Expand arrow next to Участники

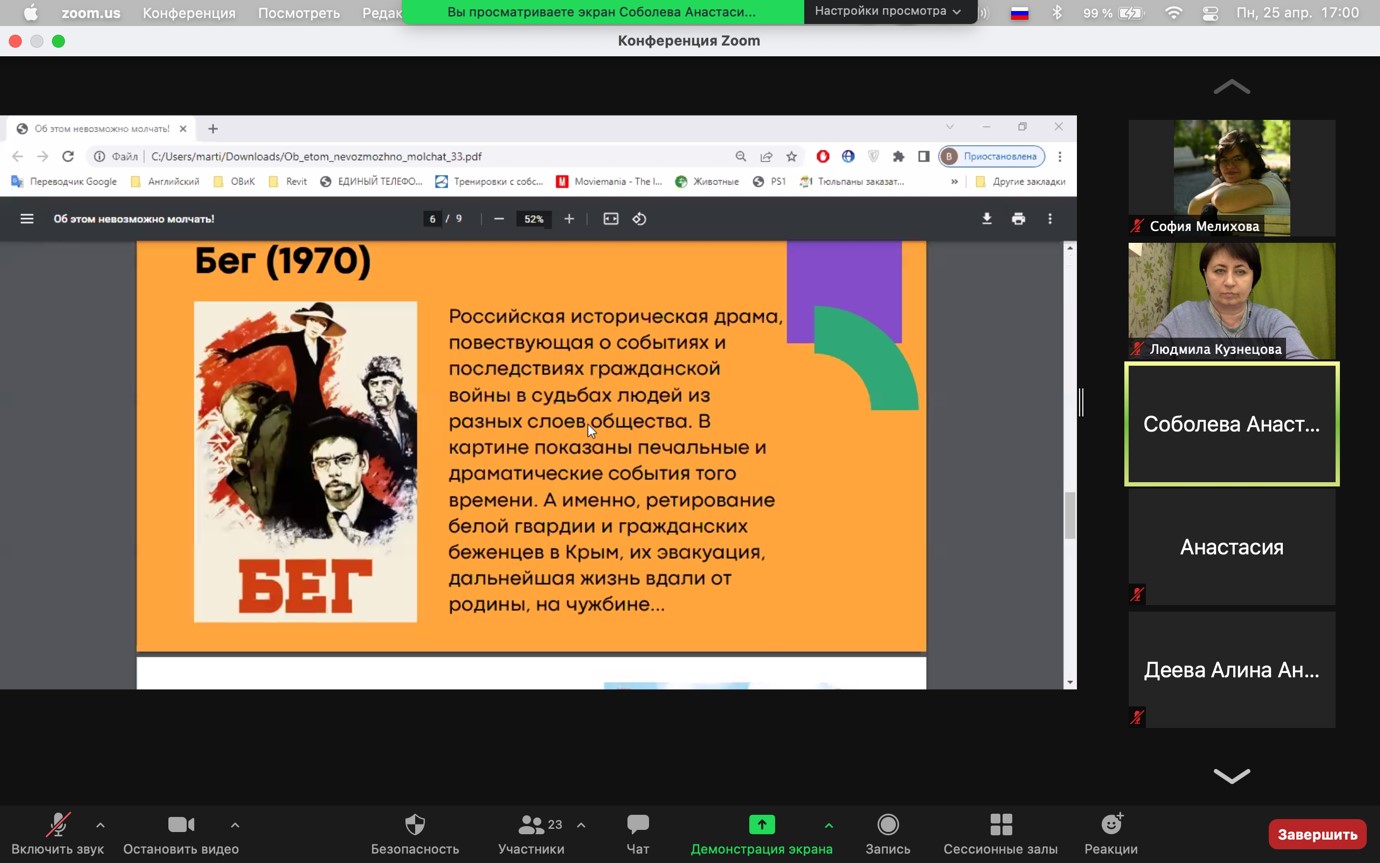[581, 825]
